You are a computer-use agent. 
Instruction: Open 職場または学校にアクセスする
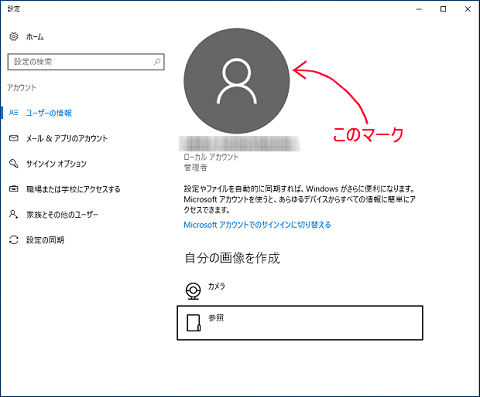[x=73, y=189]
